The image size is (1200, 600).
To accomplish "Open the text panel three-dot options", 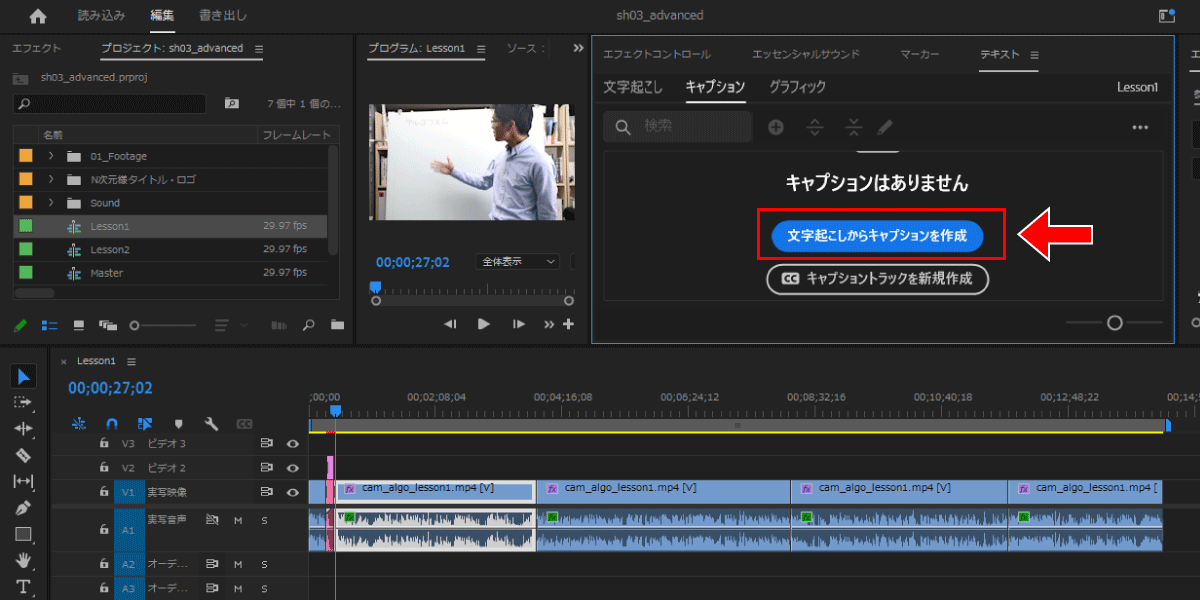I will tap(1140, 128).
